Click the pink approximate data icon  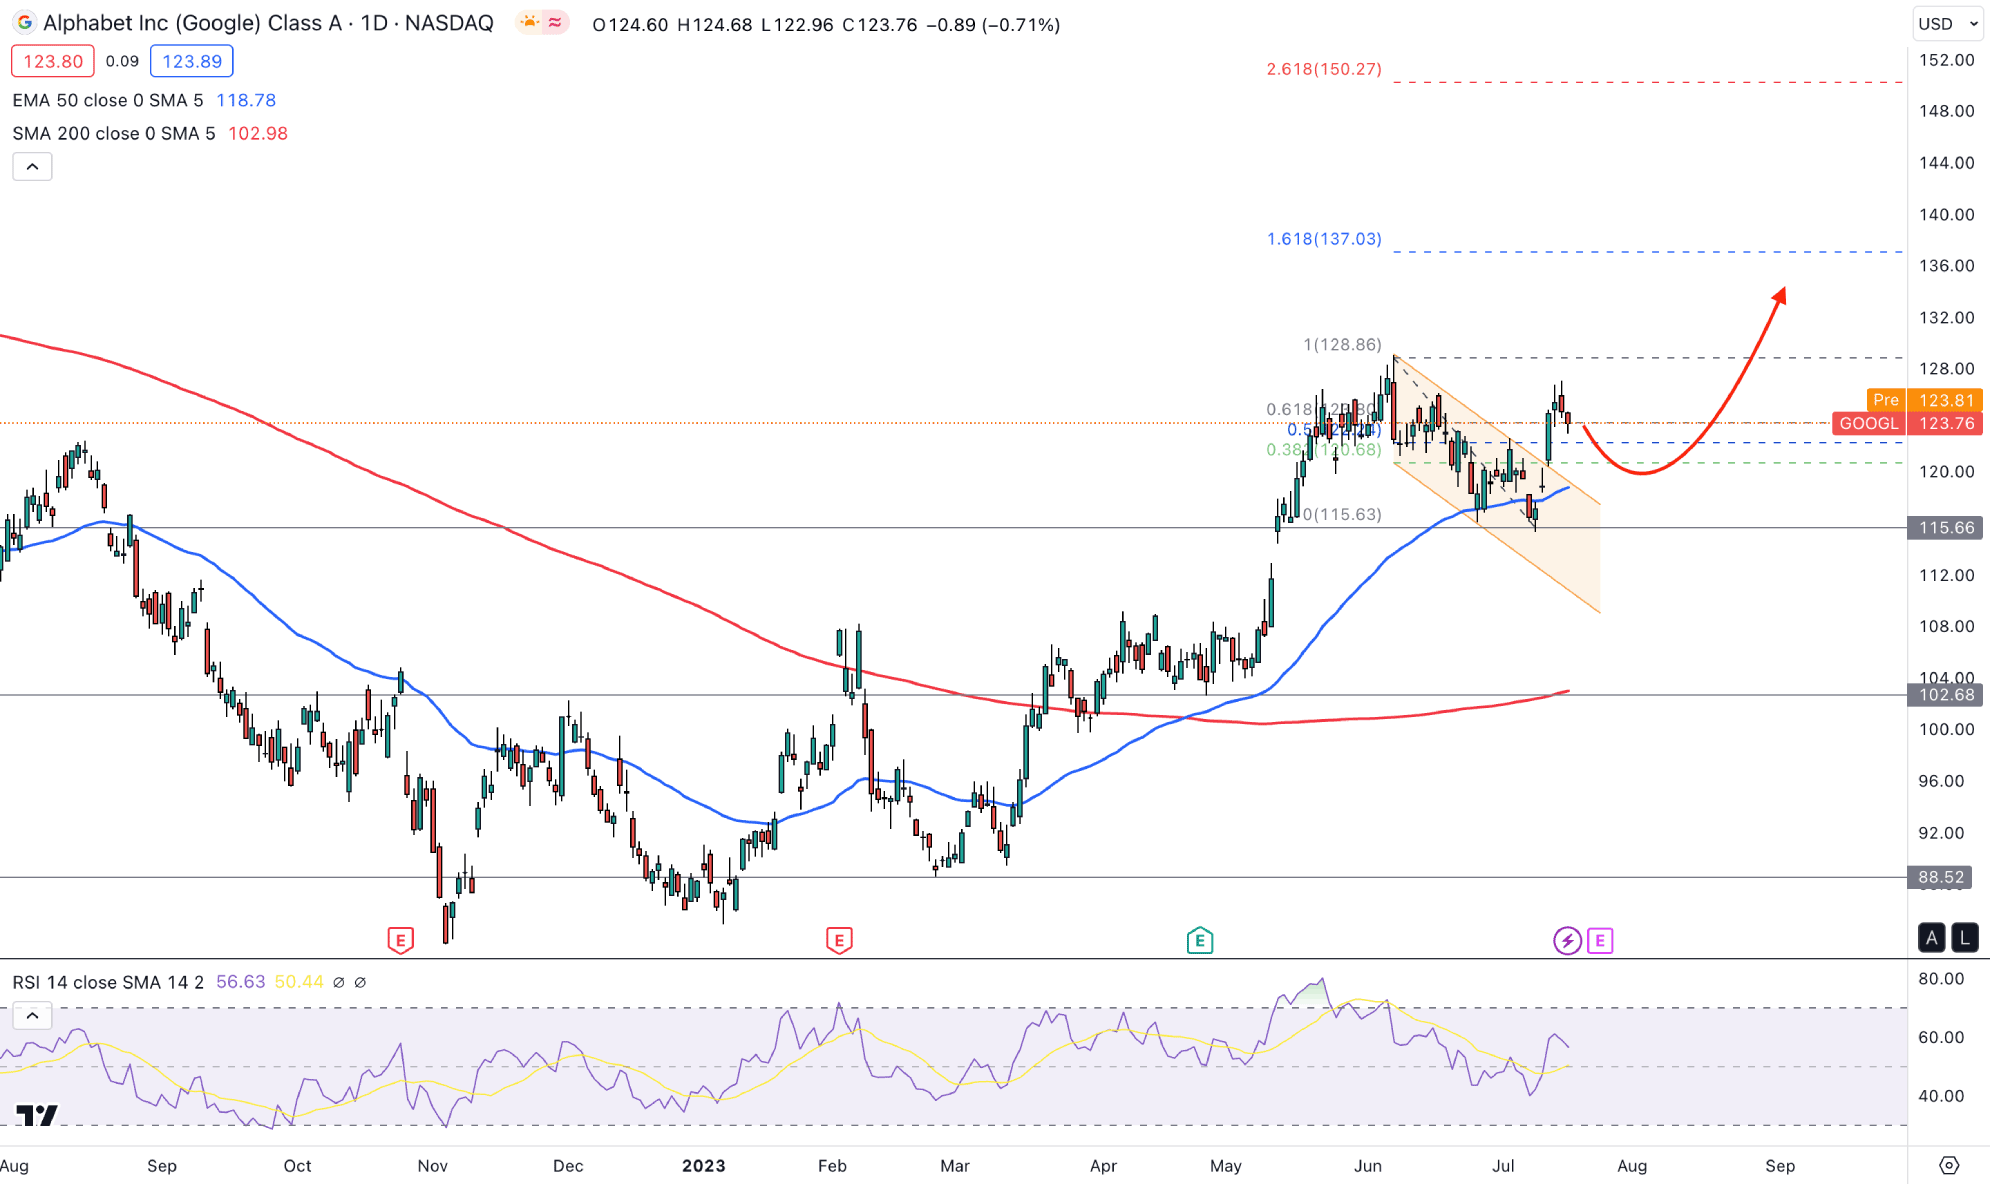point(555,22)
